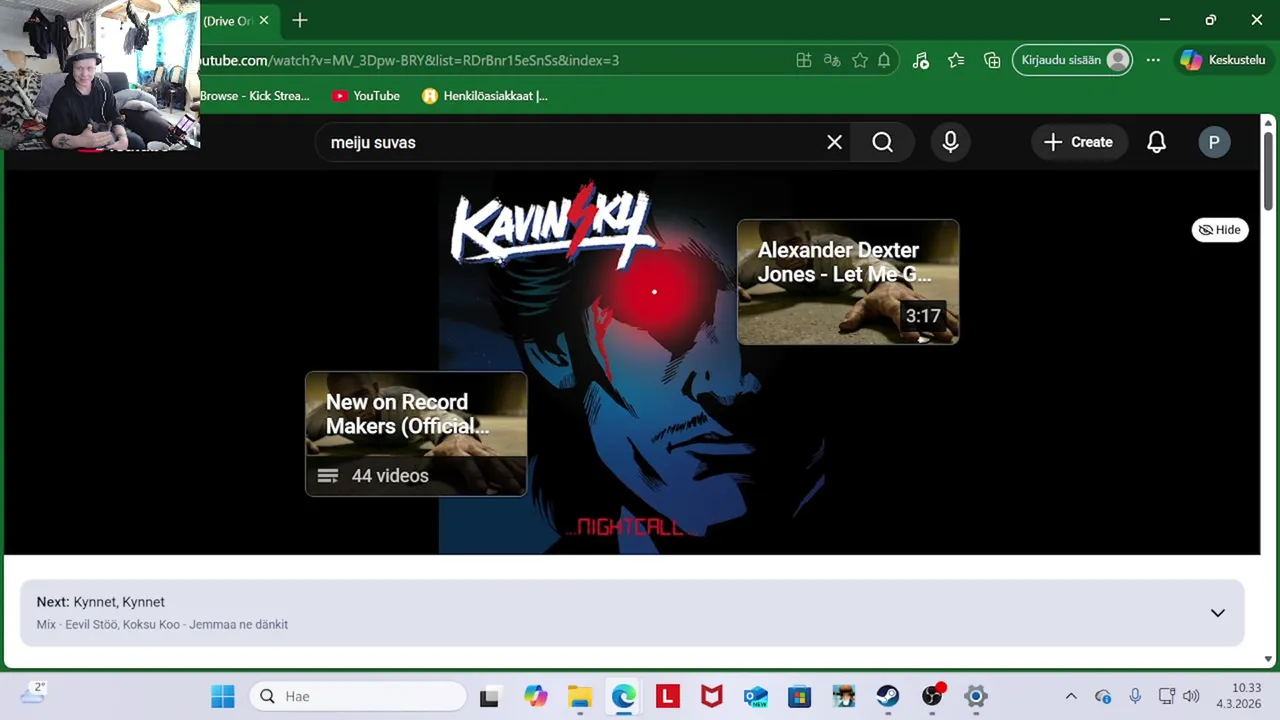Click the Kirjaudu sisään sign-in button
The height and width of the screenshot is (720, 1280).
(1073, 60)
